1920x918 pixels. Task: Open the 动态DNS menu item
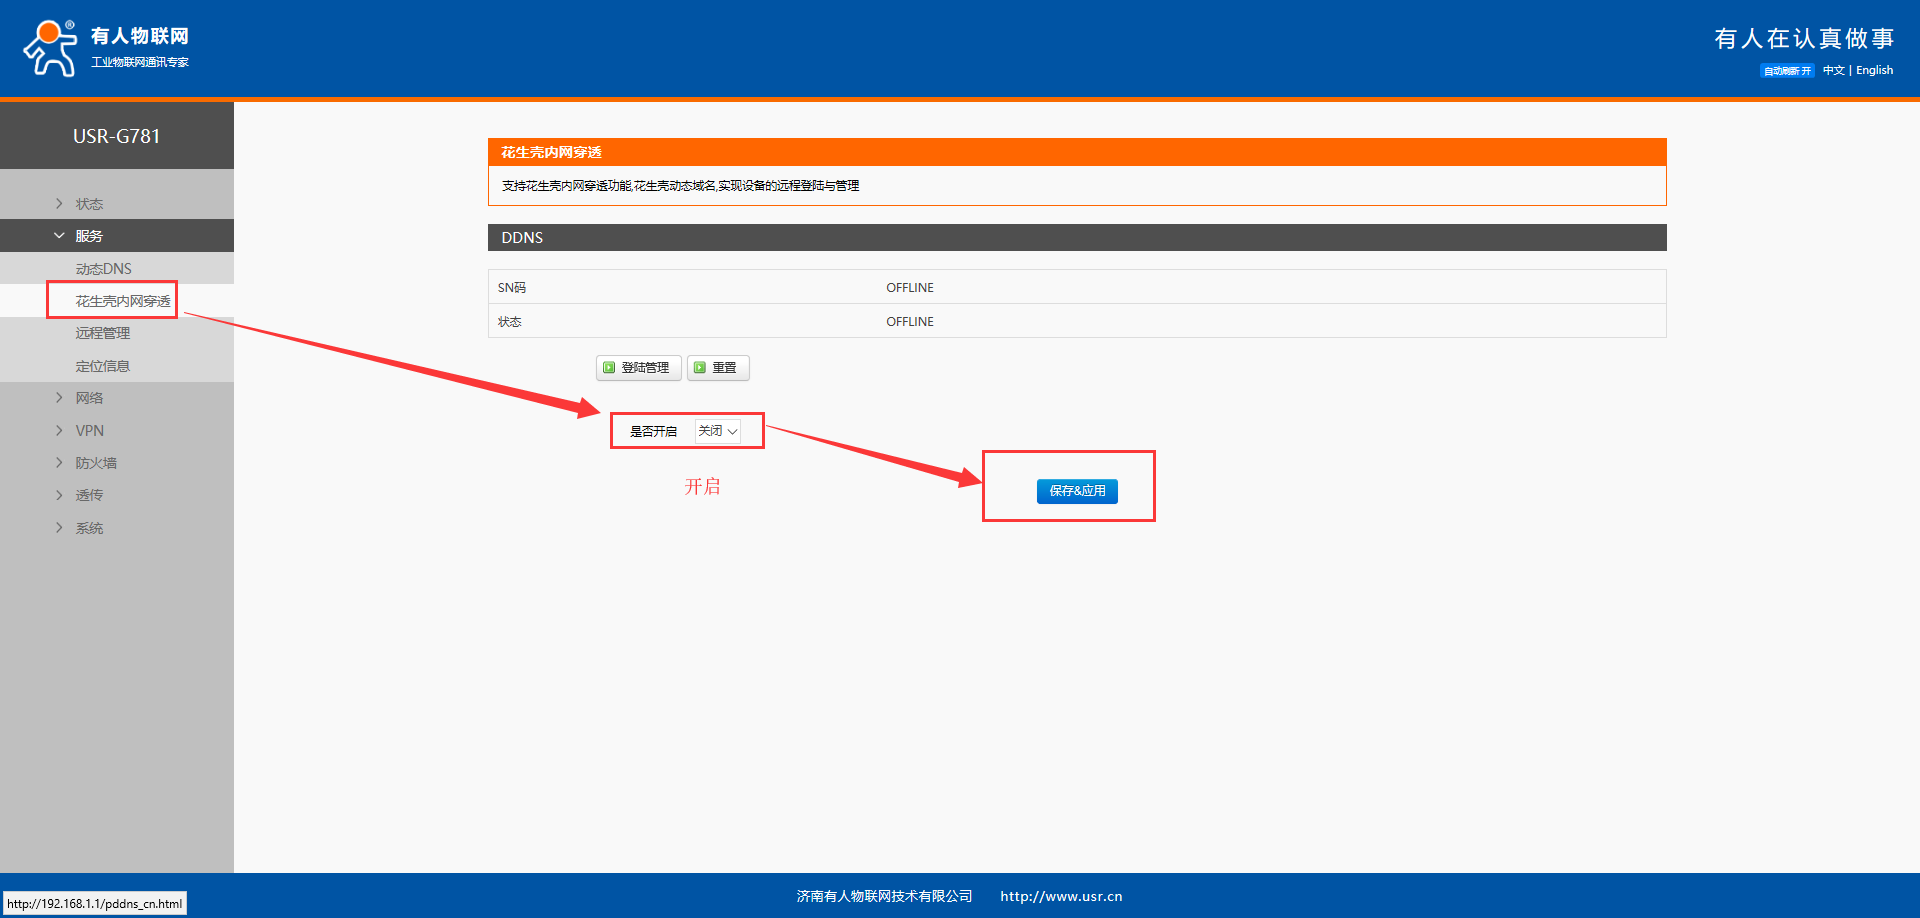(103, 269)
